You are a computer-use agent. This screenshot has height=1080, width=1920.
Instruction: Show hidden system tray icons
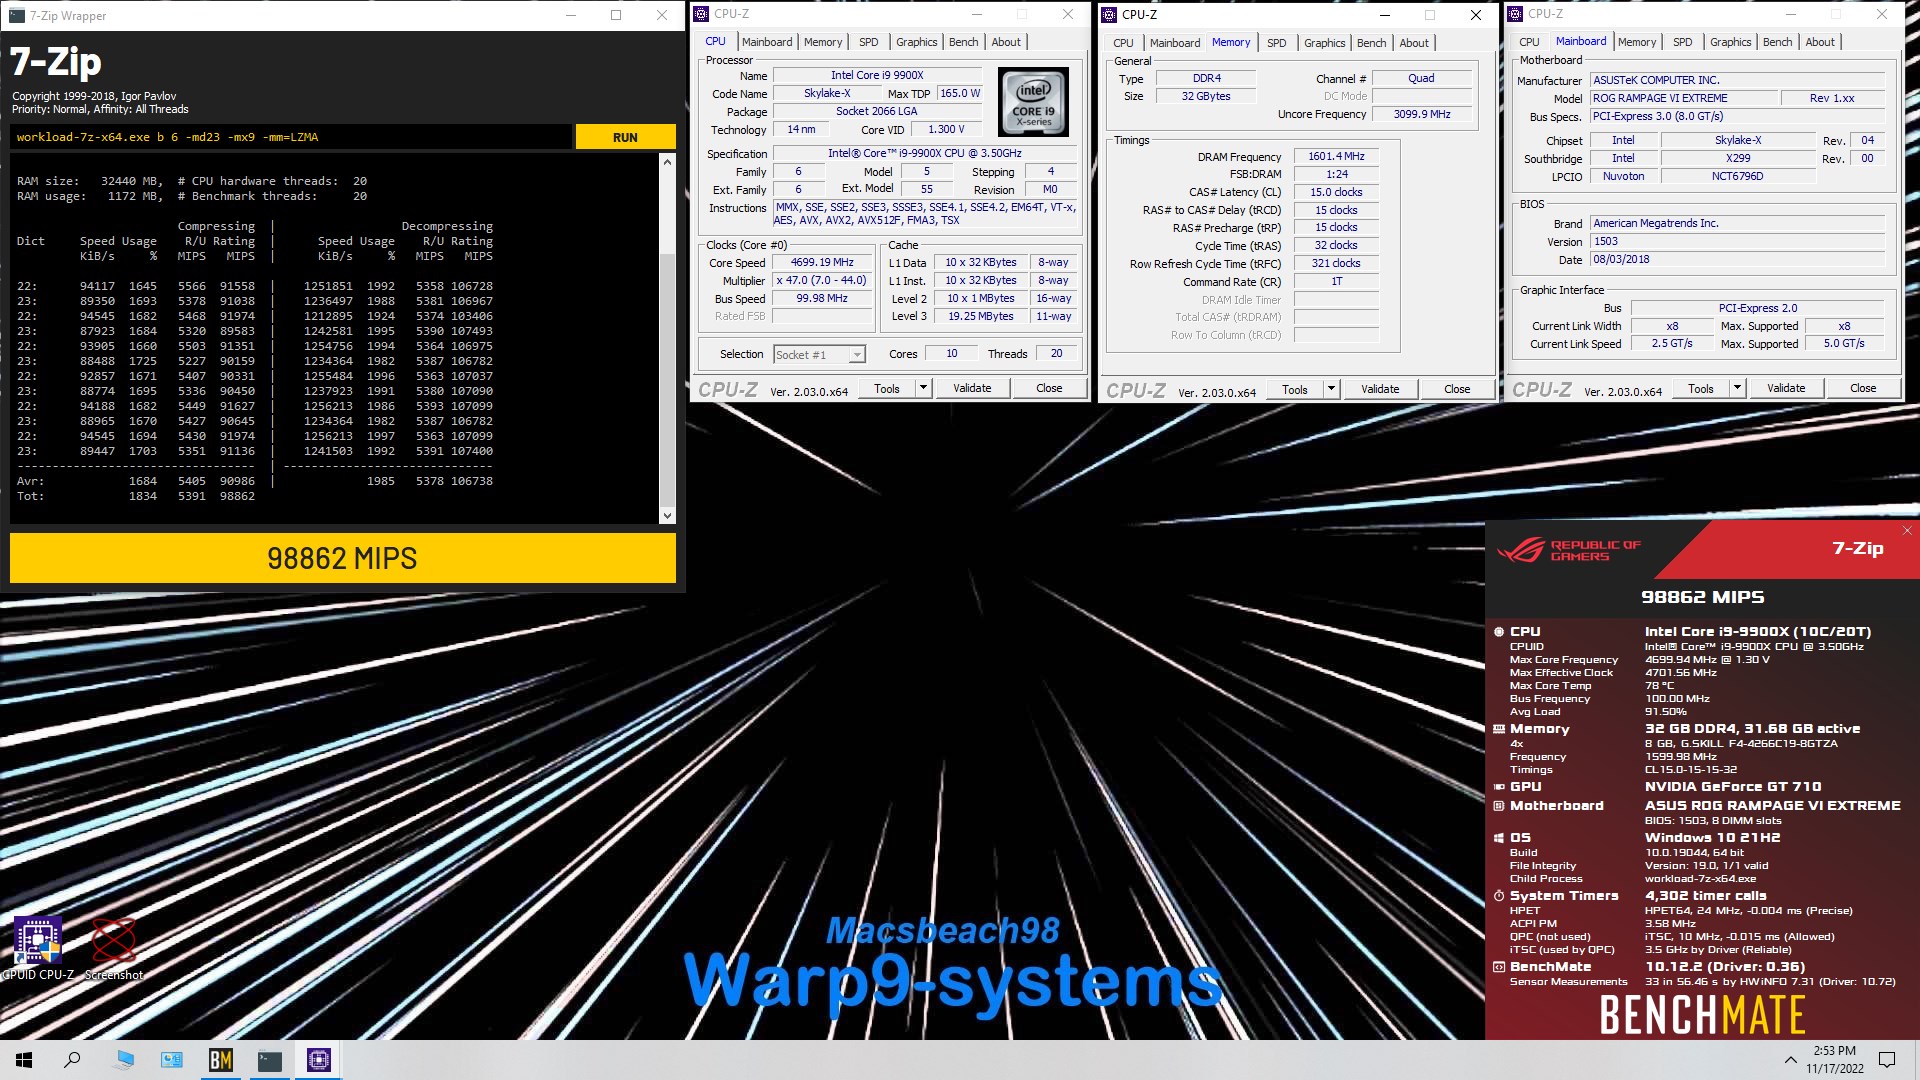[x=1790, y=1060]
